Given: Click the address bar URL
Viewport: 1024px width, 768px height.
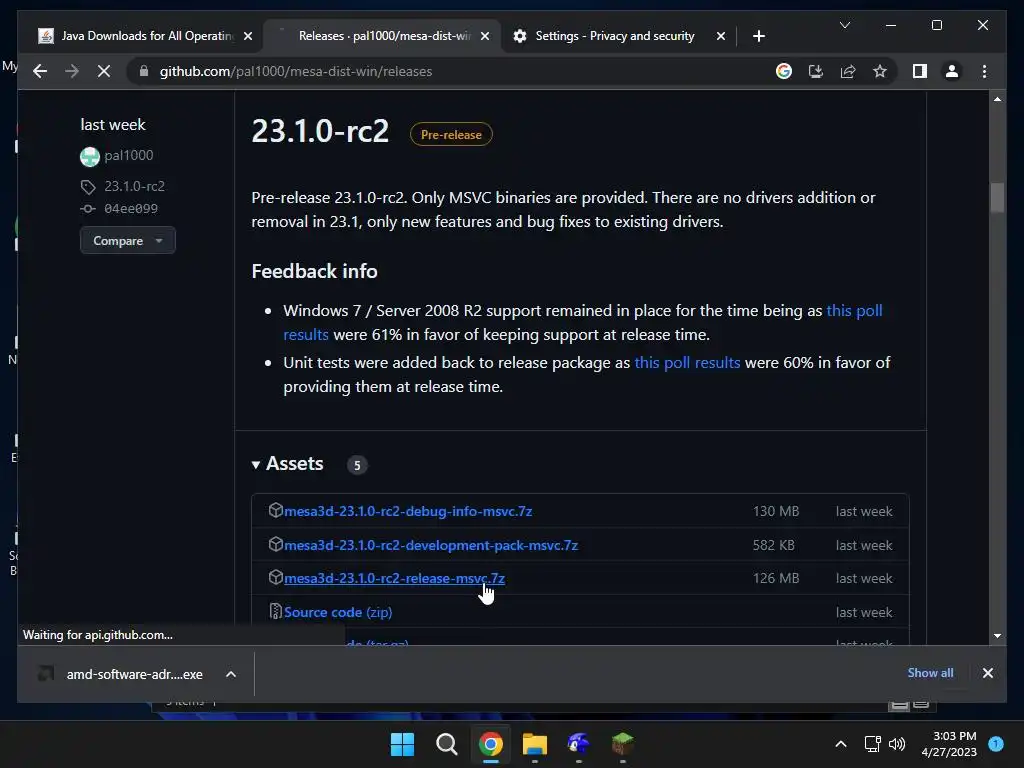Looking at the screenshot, I should (296, 71).
